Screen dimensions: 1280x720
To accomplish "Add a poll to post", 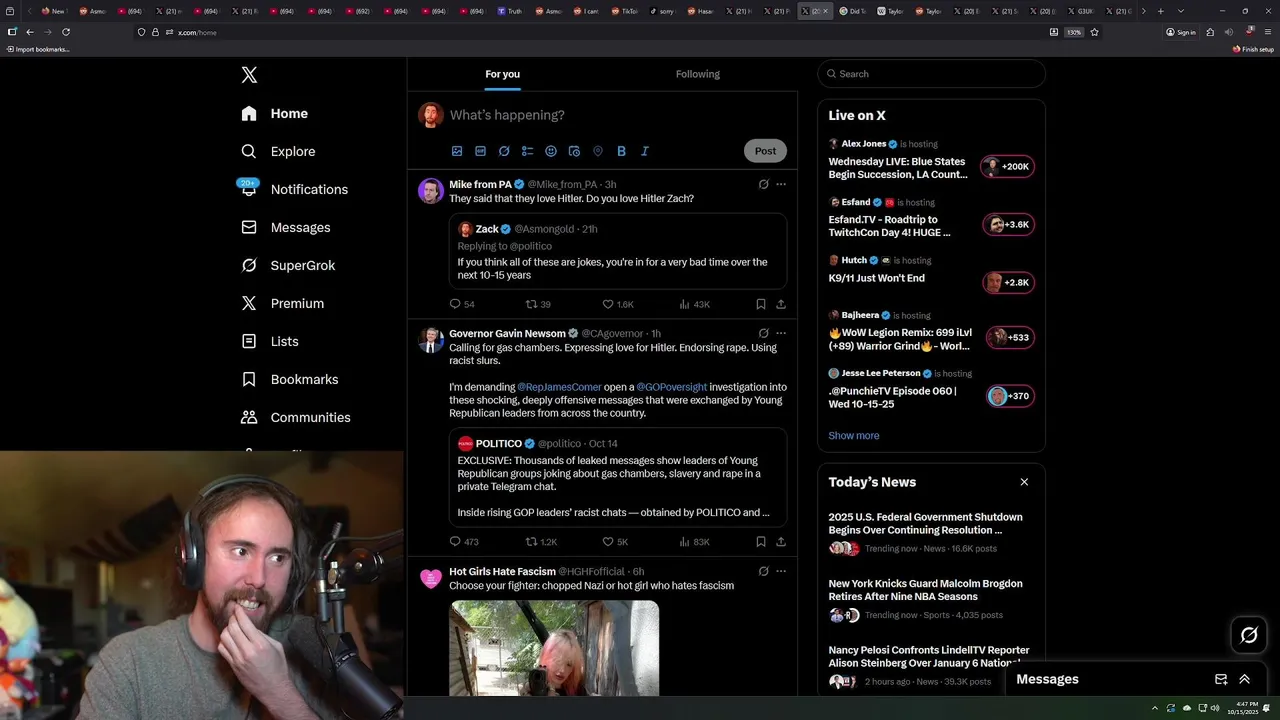I will point(527,151).
